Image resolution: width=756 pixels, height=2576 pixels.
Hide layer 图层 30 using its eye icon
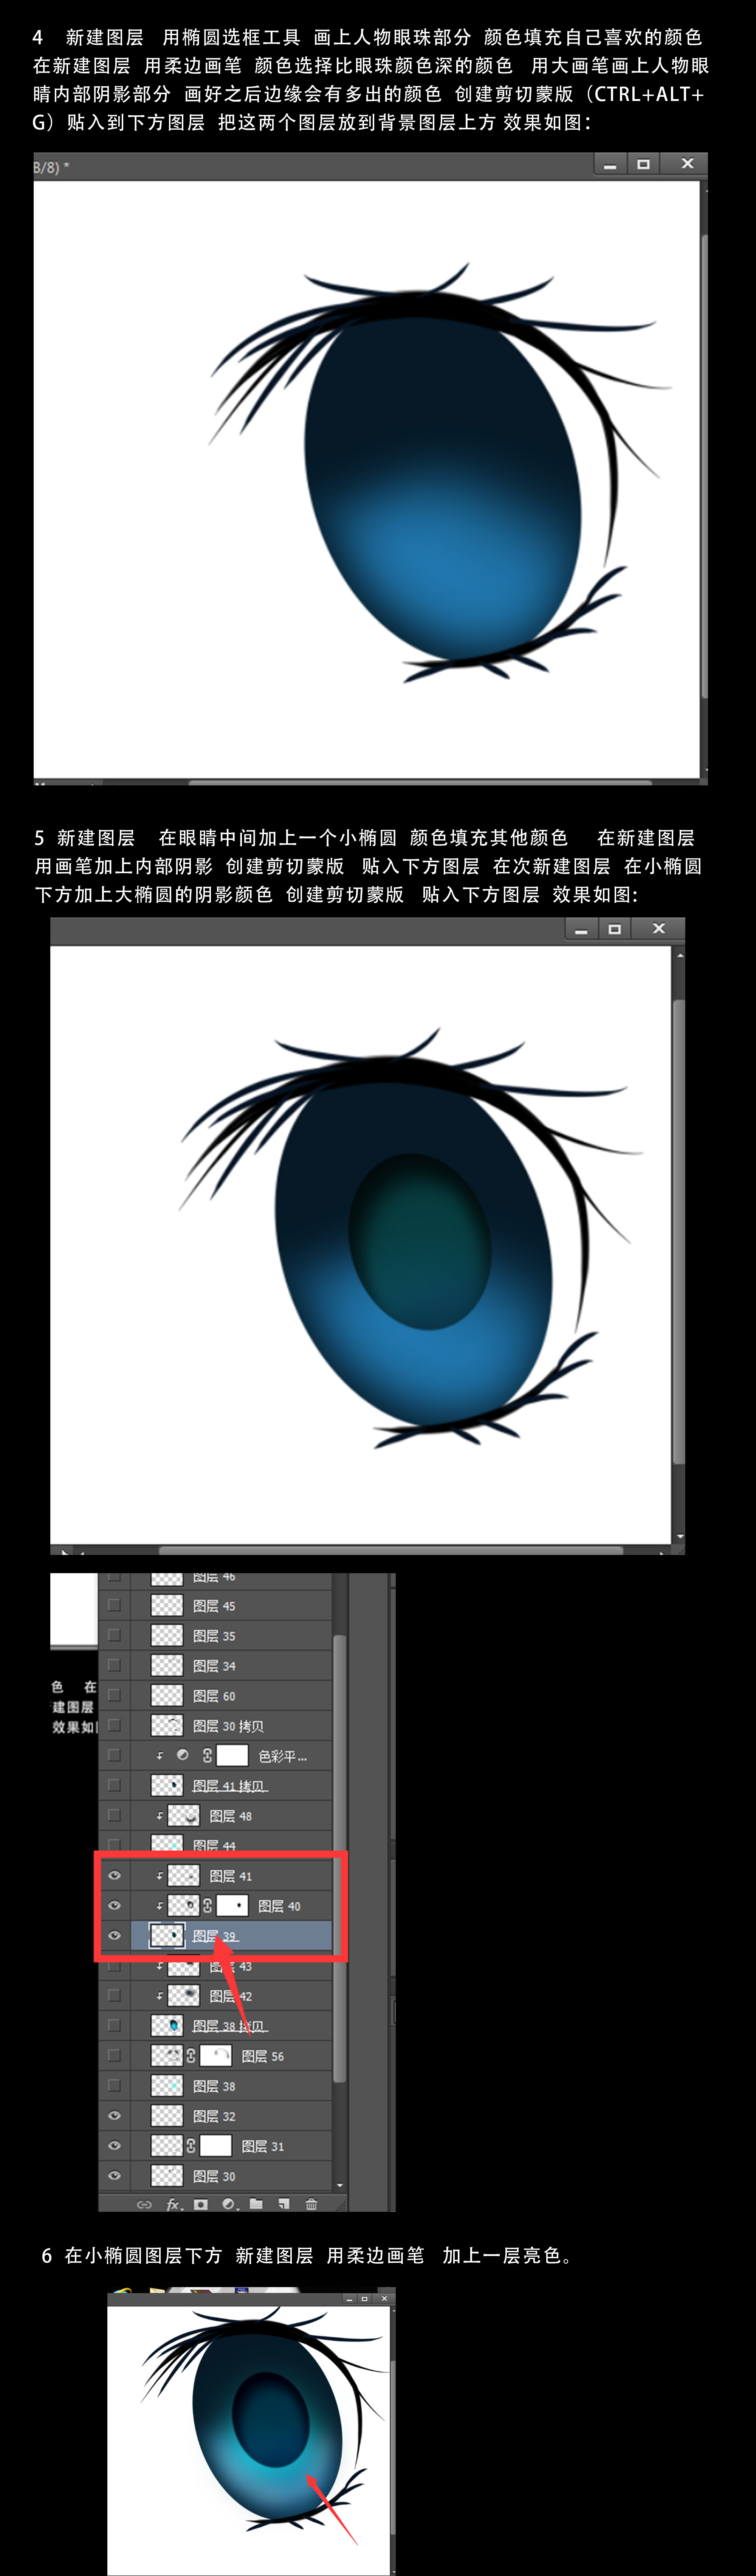(114, 2176)
